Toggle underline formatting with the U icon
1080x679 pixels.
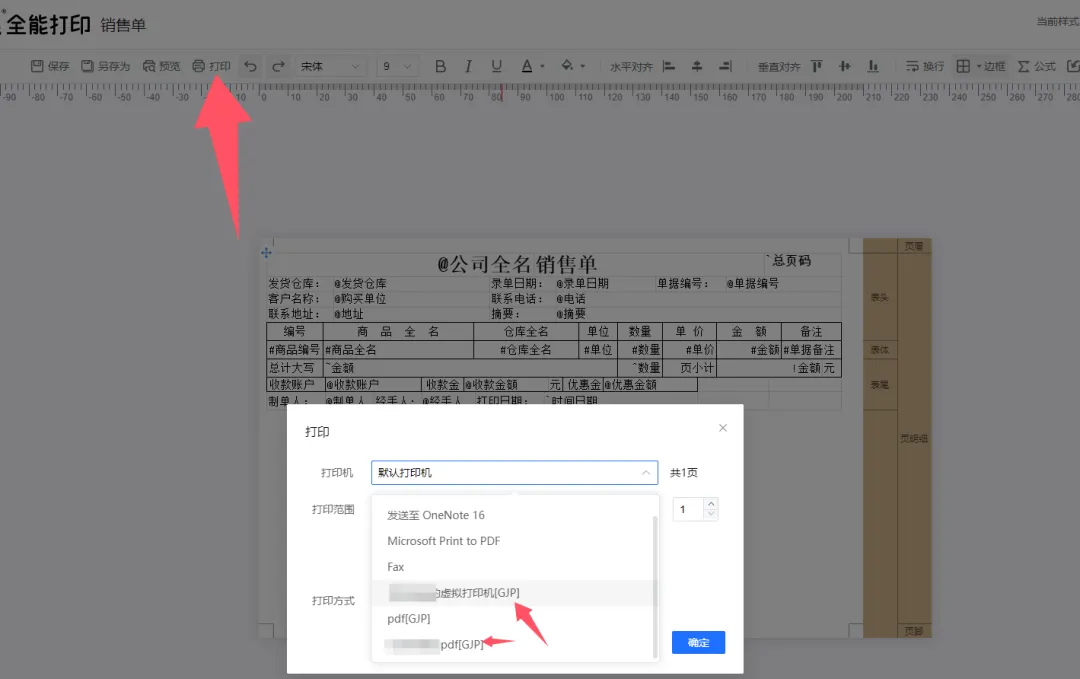point(496,66)
